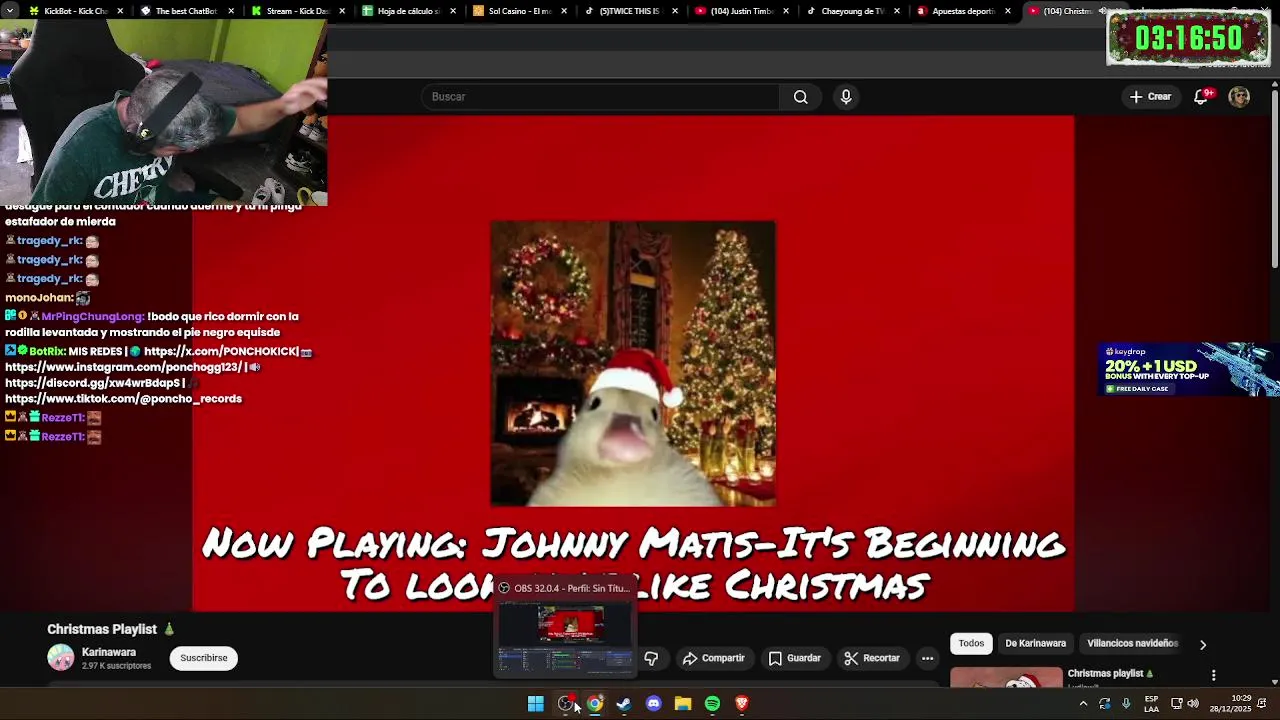Open volume control in system tray

point(1193,704)
